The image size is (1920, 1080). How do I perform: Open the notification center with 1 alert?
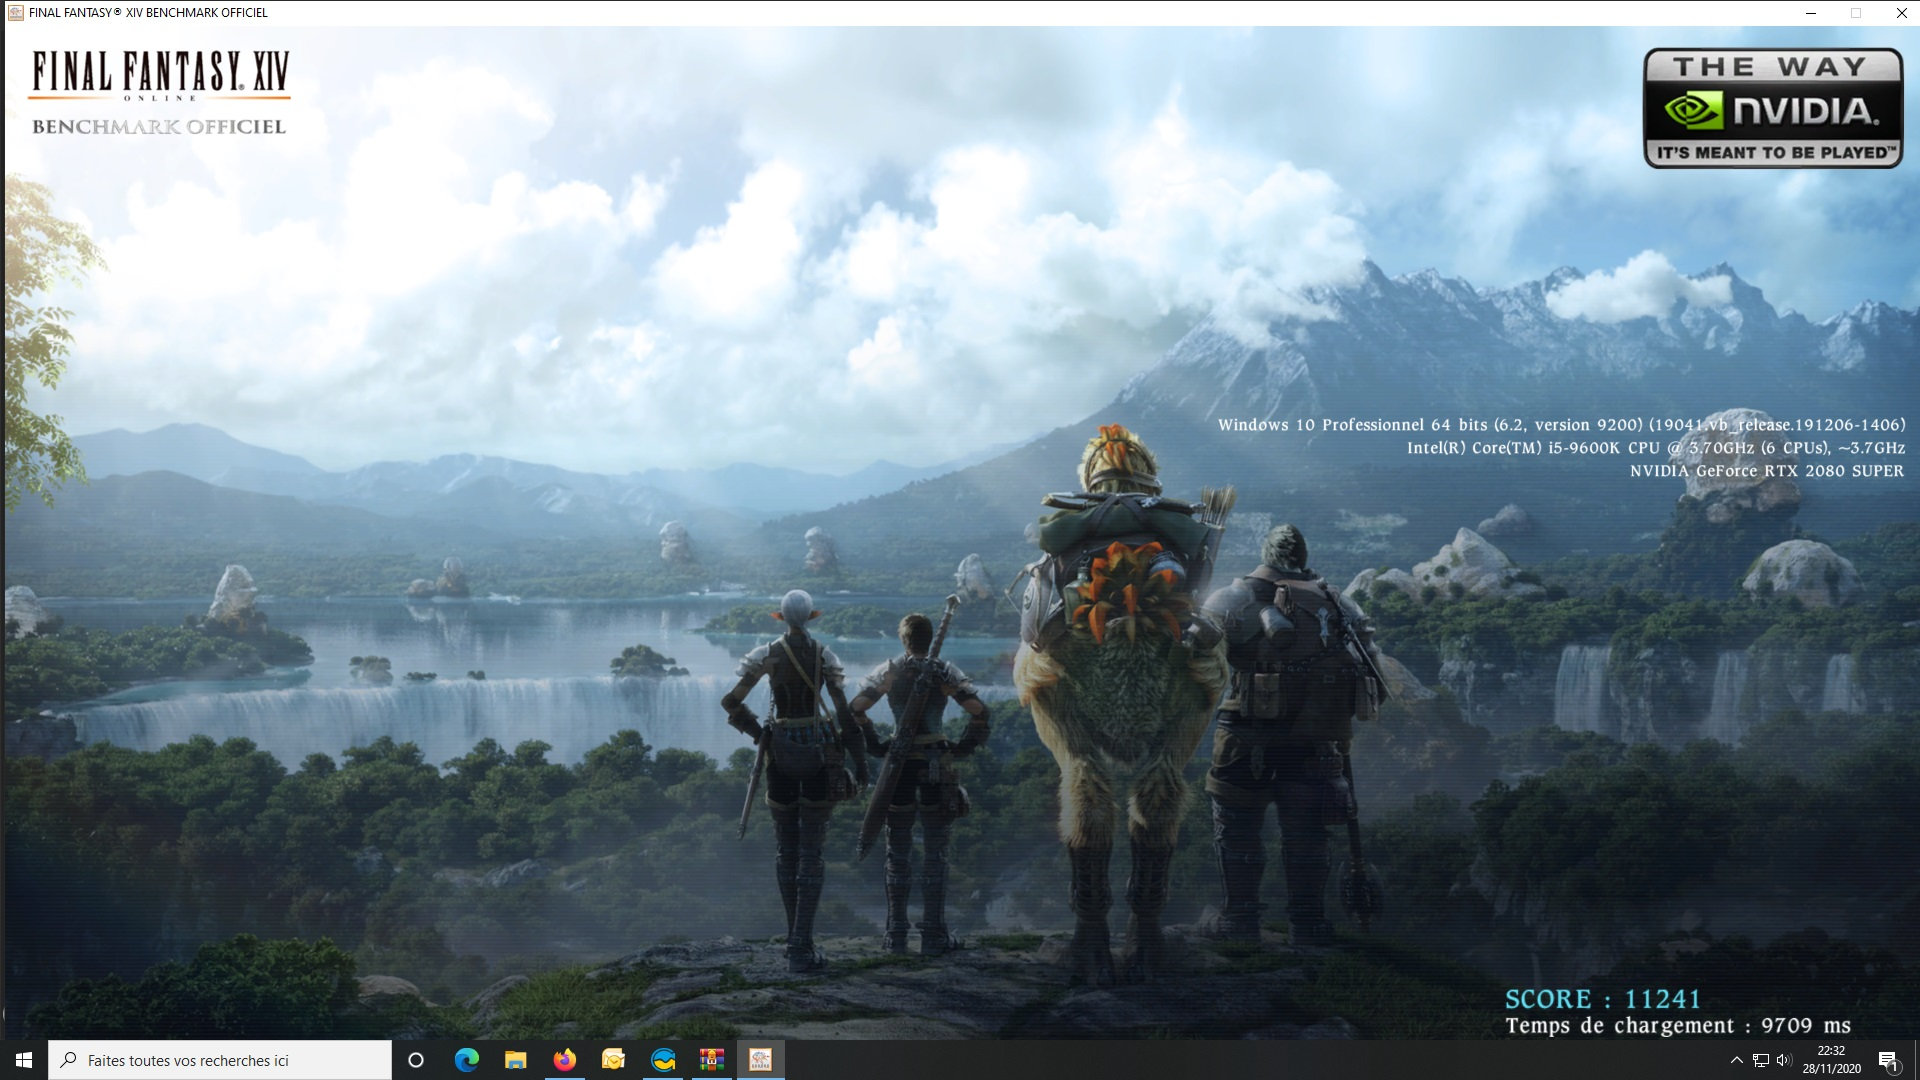(x=1888, y=1060)
